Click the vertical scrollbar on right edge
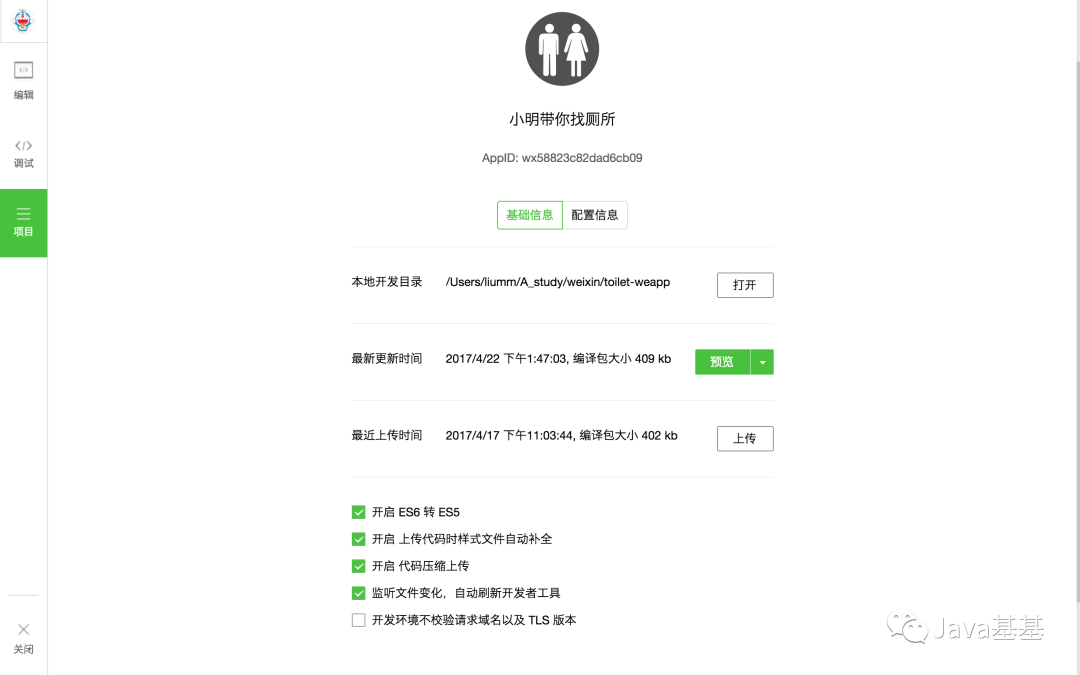1080x675 pixels. 1077,331
